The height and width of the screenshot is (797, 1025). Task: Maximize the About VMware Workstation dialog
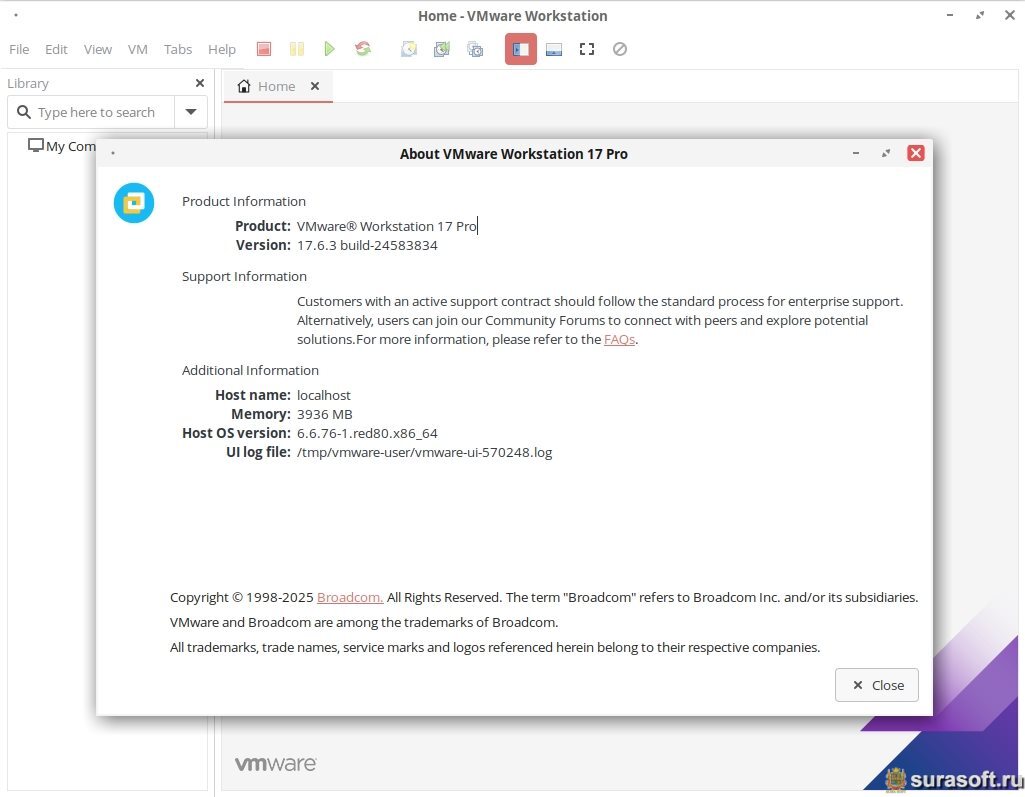click(886, 153)
